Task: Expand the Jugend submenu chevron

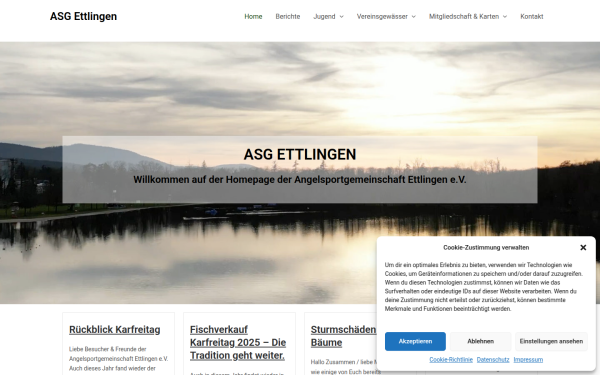Action: tap(342, 17)
